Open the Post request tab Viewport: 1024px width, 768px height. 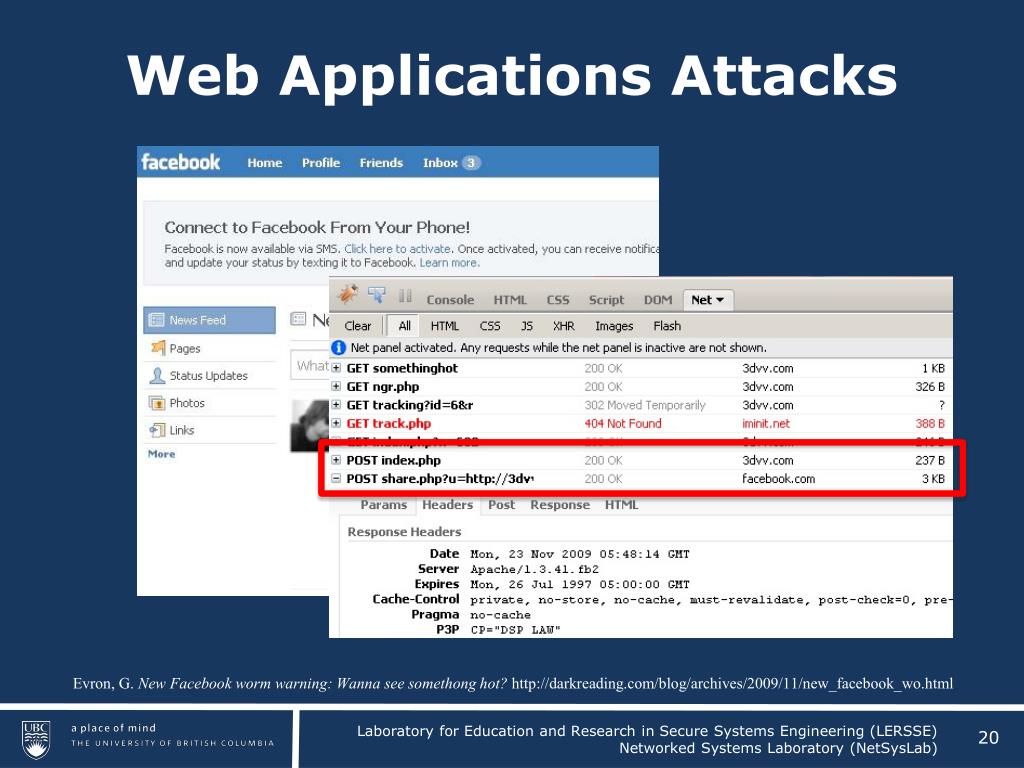click(502, 505)
